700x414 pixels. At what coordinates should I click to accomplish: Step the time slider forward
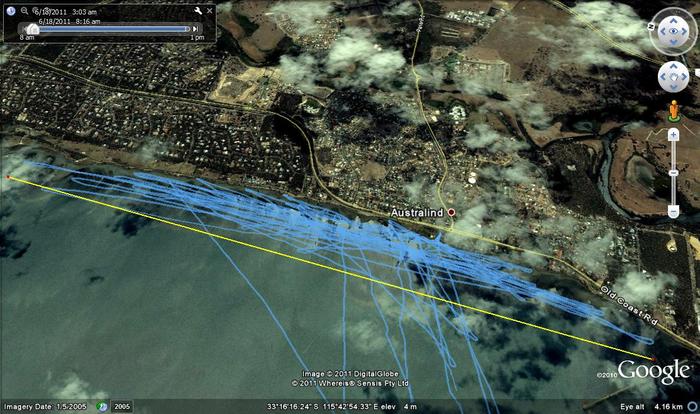click(x=195, y=29)
